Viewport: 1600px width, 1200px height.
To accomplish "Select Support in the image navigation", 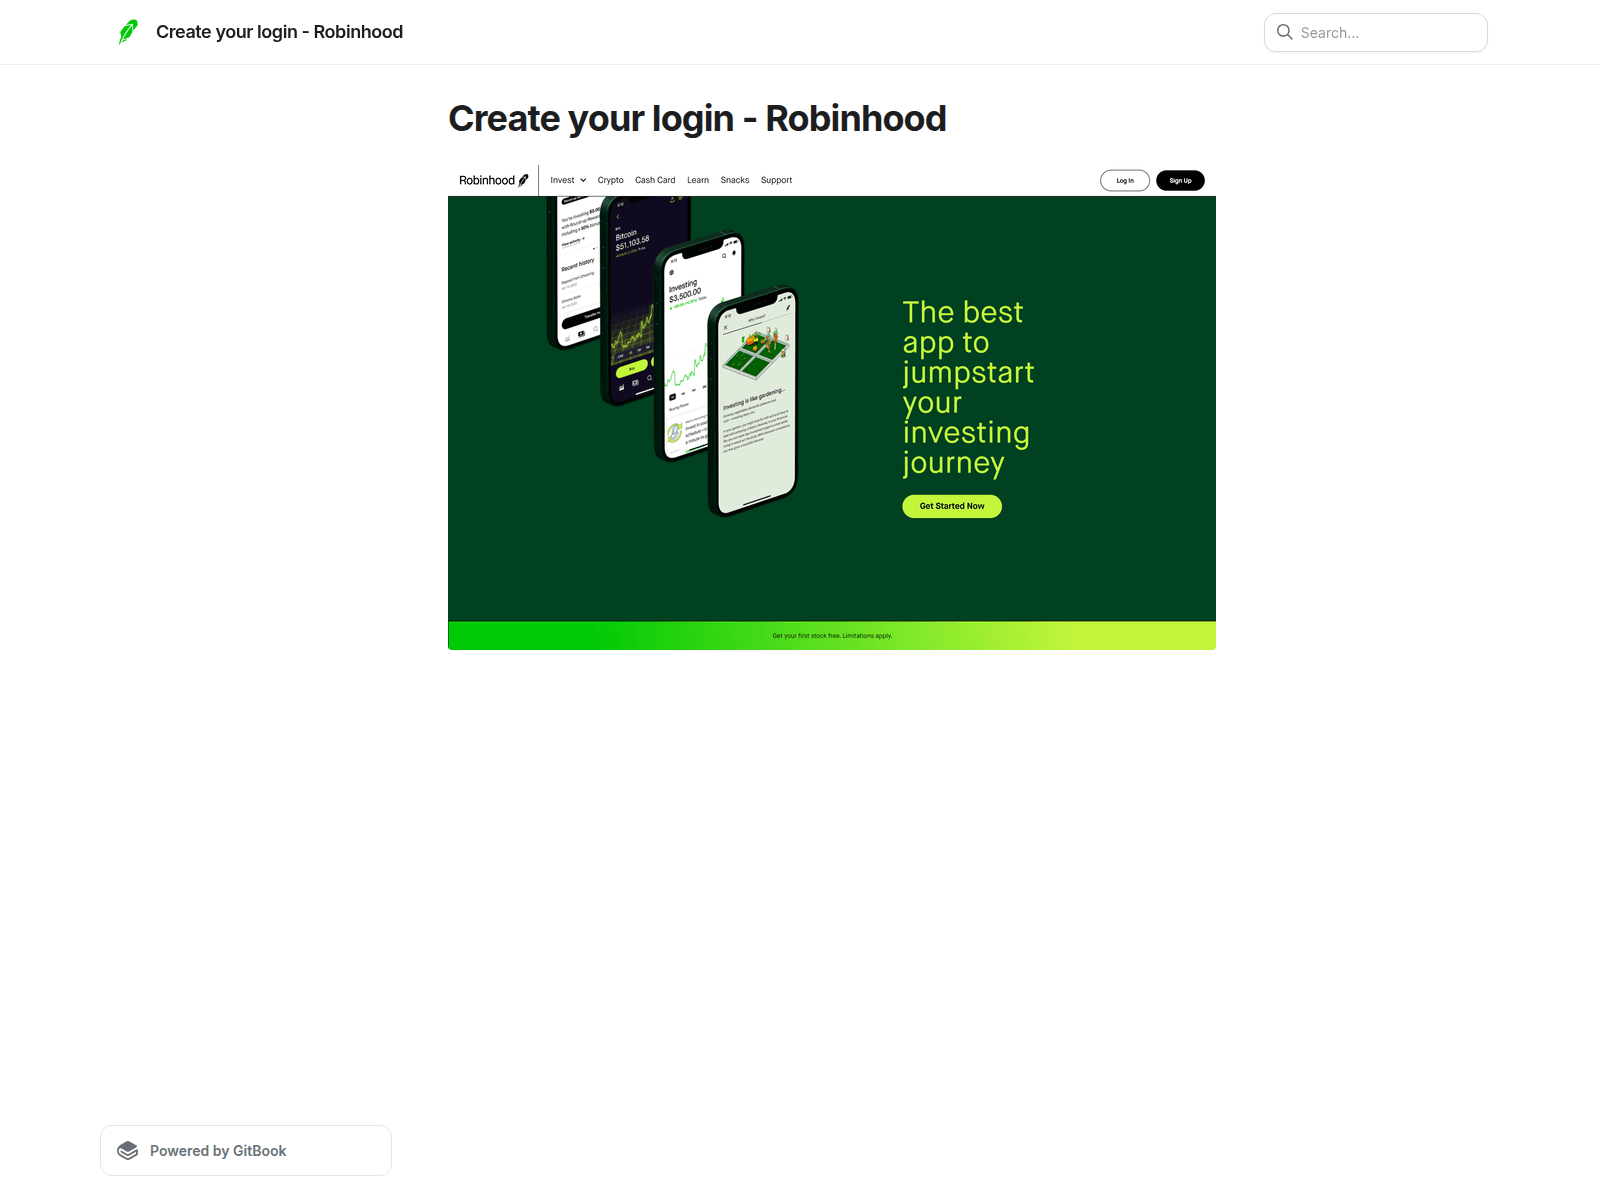I will click(776, 180).
